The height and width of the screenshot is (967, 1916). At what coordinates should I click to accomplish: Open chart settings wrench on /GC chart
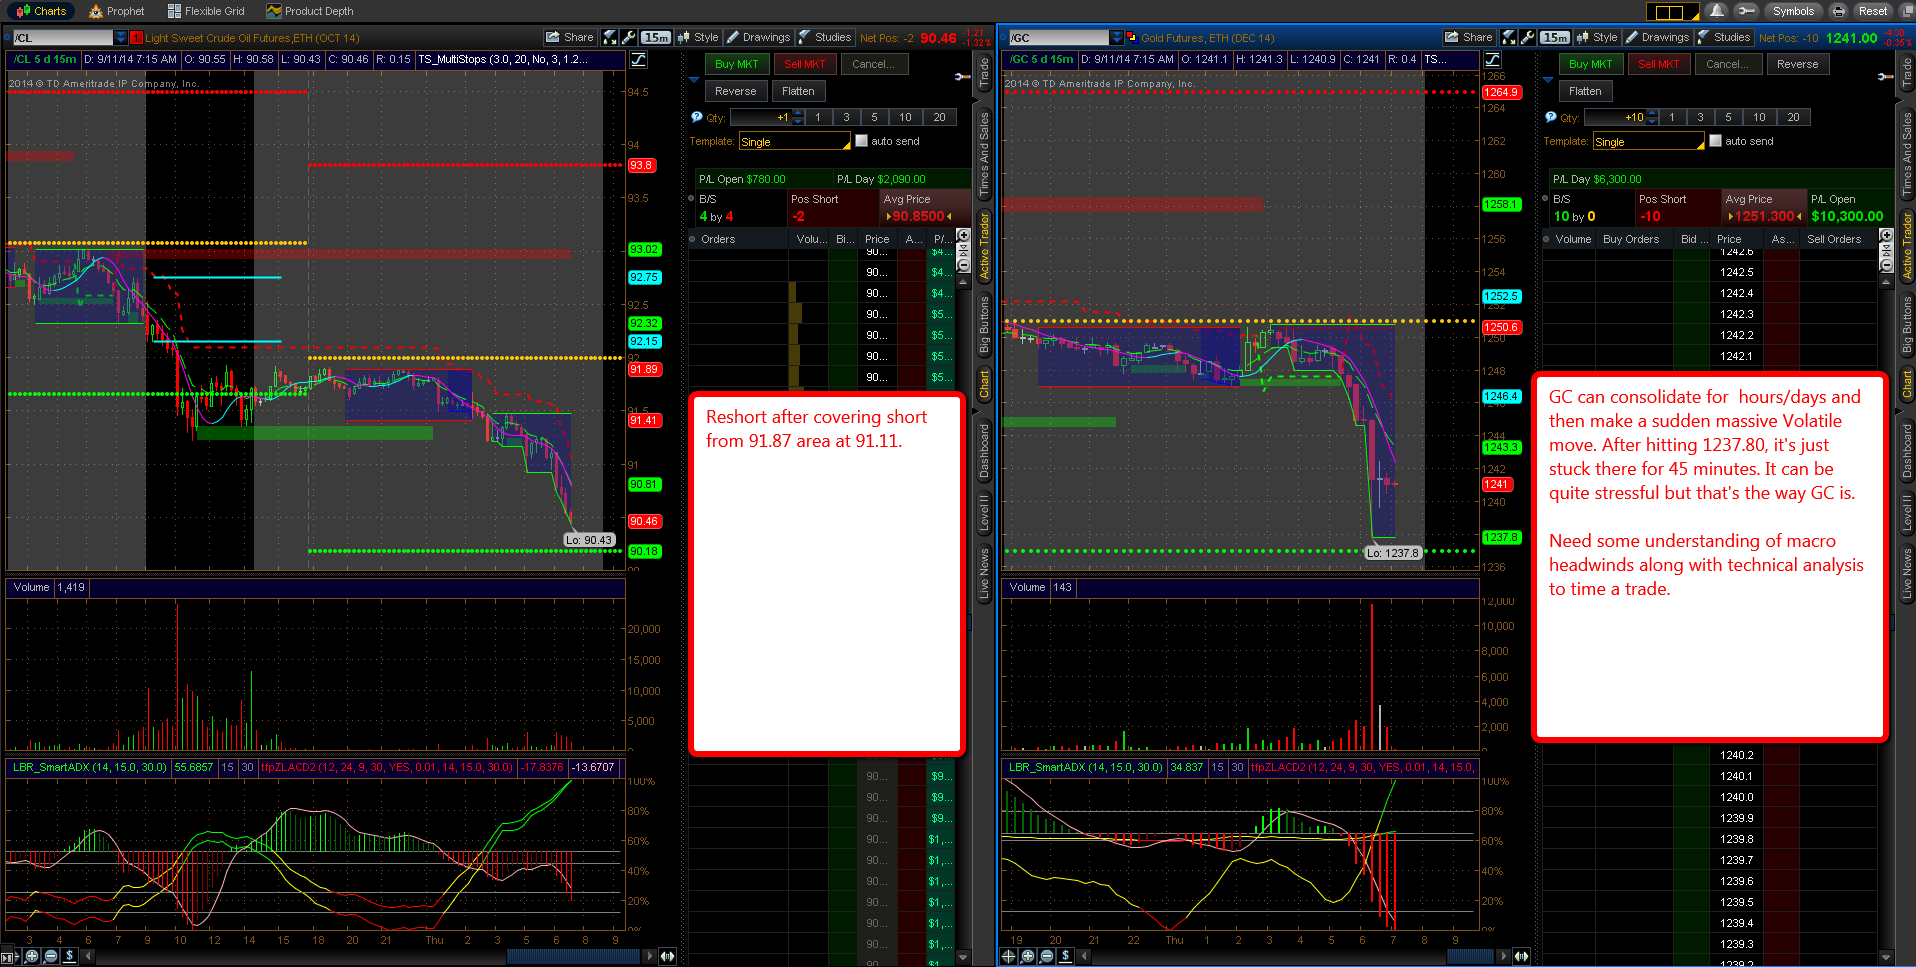coord(1528,37)
